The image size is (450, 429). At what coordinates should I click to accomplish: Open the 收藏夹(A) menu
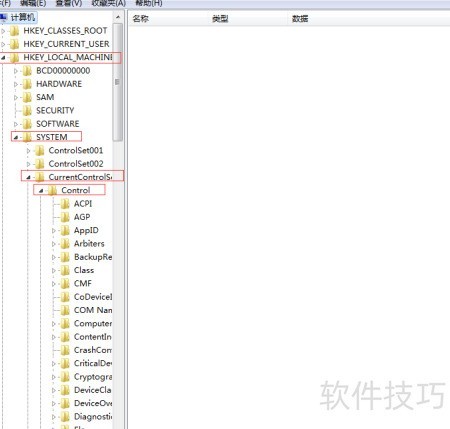click(108, 3)
